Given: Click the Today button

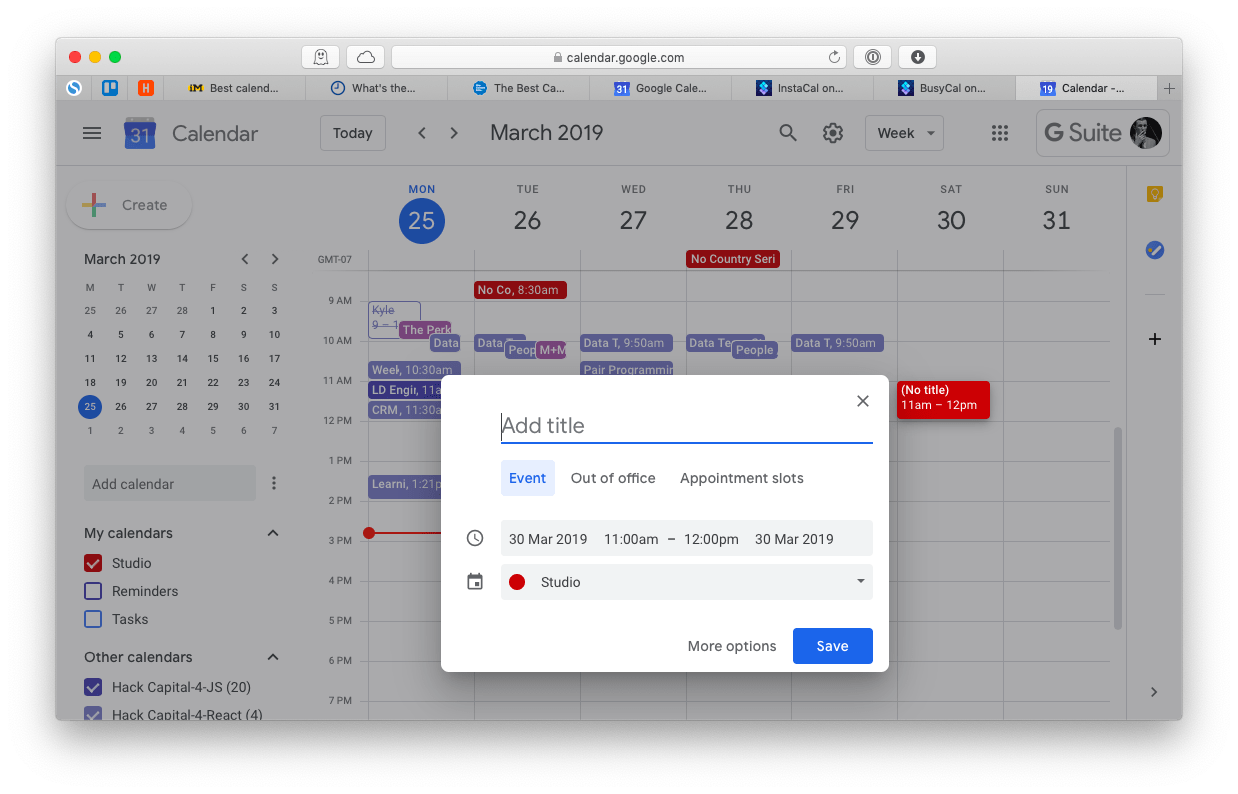Looking at the screenshot, I should tap(353, 133).
